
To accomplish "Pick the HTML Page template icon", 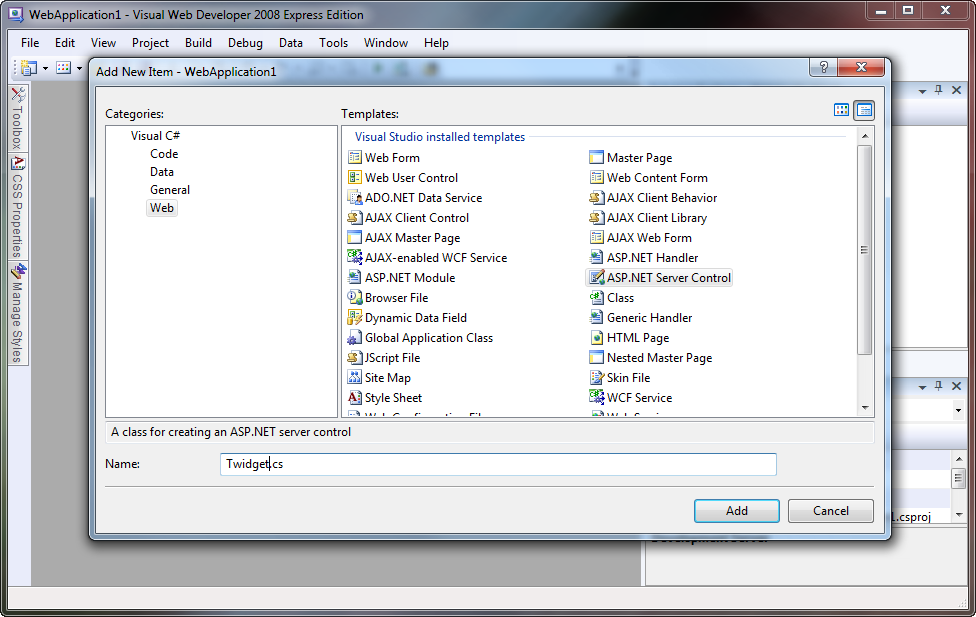I will pos(596,337).
